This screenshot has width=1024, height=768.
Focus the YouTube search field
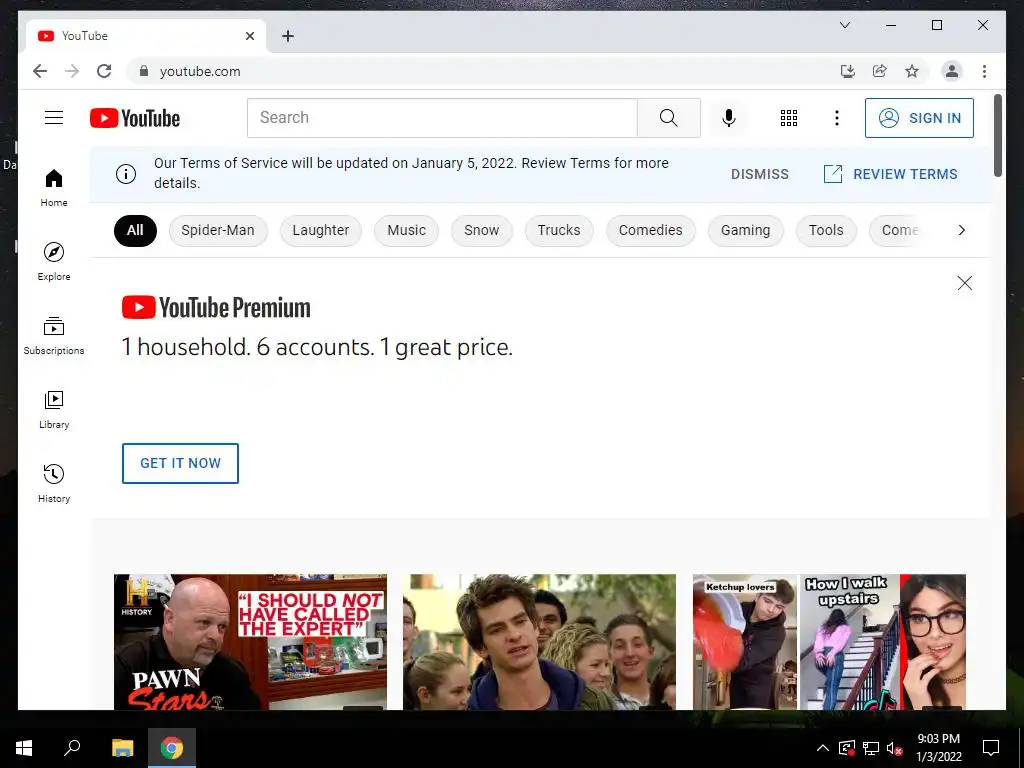click(x=442, y=118)
